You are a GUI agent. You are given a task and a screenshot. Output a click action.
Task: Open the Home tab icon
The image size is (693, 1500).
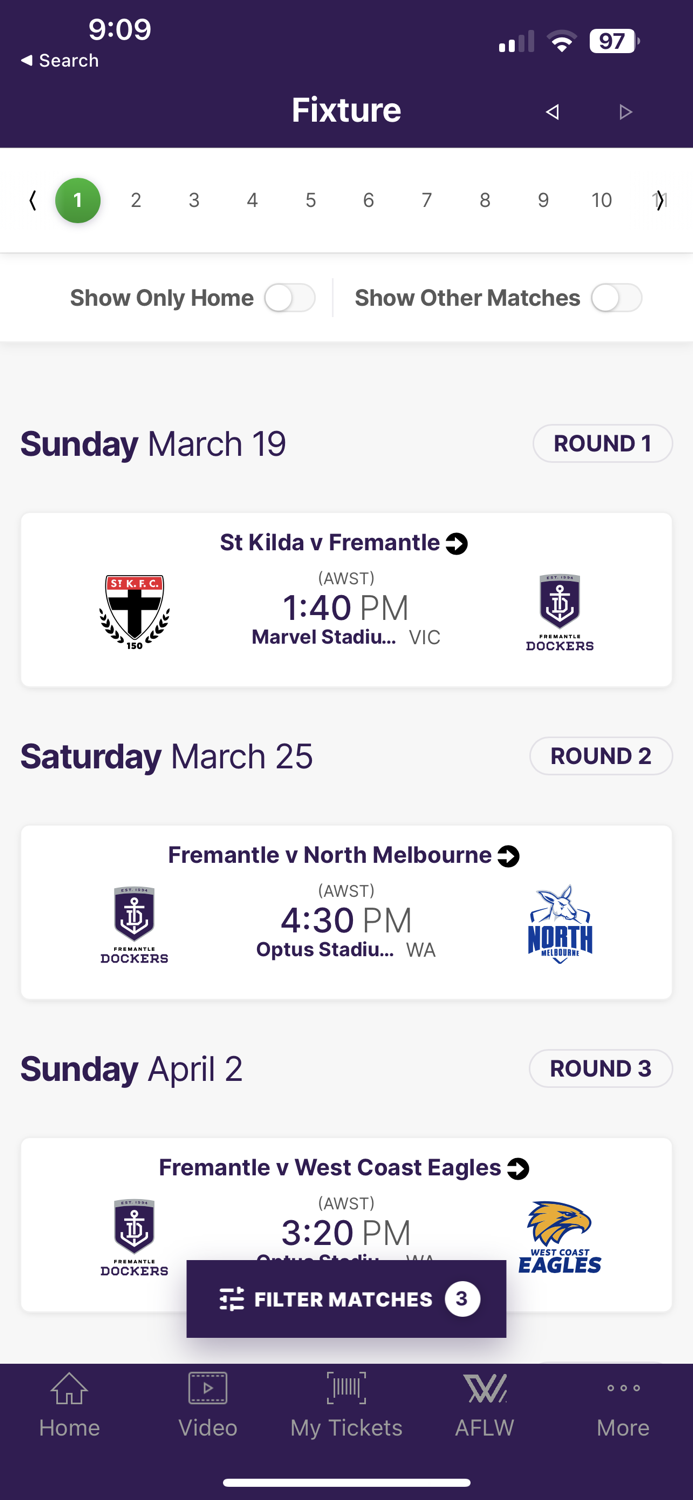[69, 1388]
